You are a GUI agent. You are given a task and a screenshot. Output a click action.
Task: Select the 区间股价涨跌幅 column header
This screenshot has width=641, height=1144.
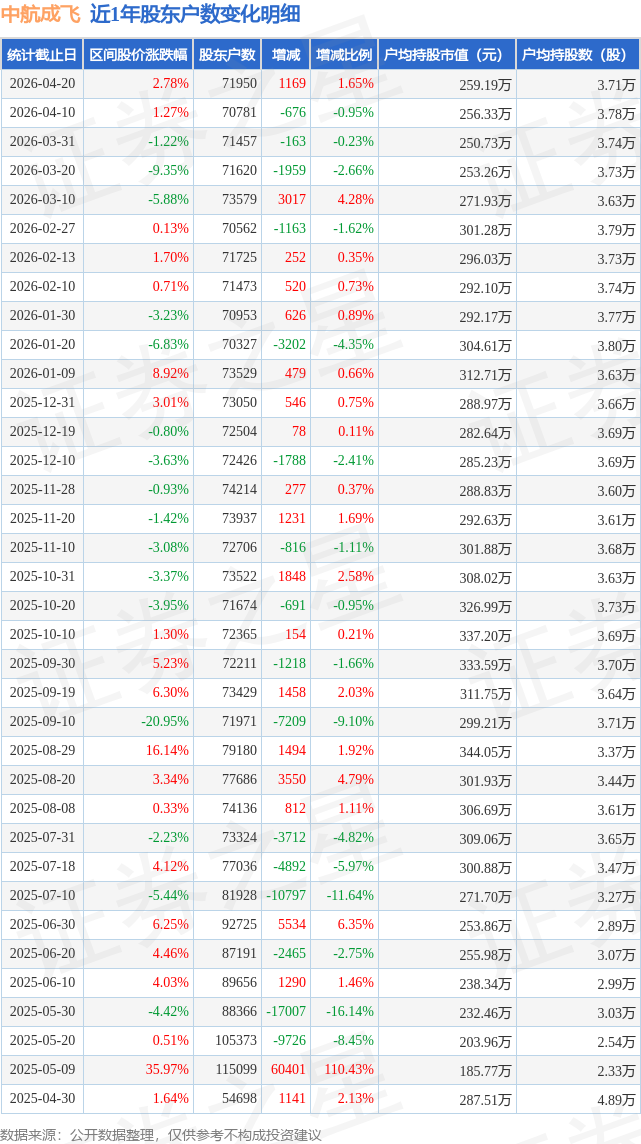point(137,55)
